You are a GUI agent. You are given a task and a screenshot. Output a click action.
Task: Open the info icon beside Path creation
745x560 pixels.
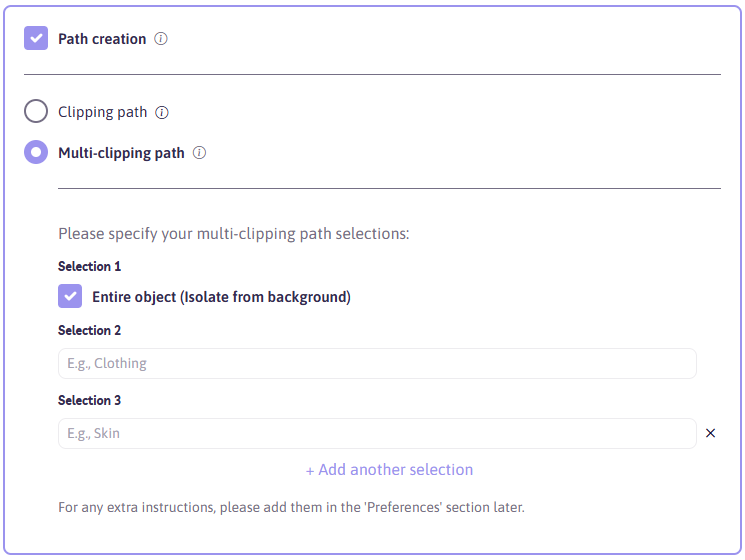point(161,38)
